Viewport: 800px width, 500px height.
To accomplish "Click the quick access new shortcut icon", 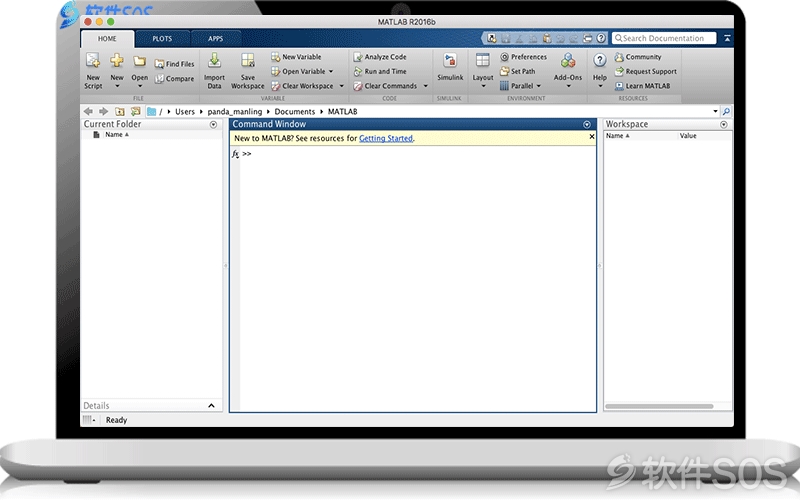I will (492, 38).
